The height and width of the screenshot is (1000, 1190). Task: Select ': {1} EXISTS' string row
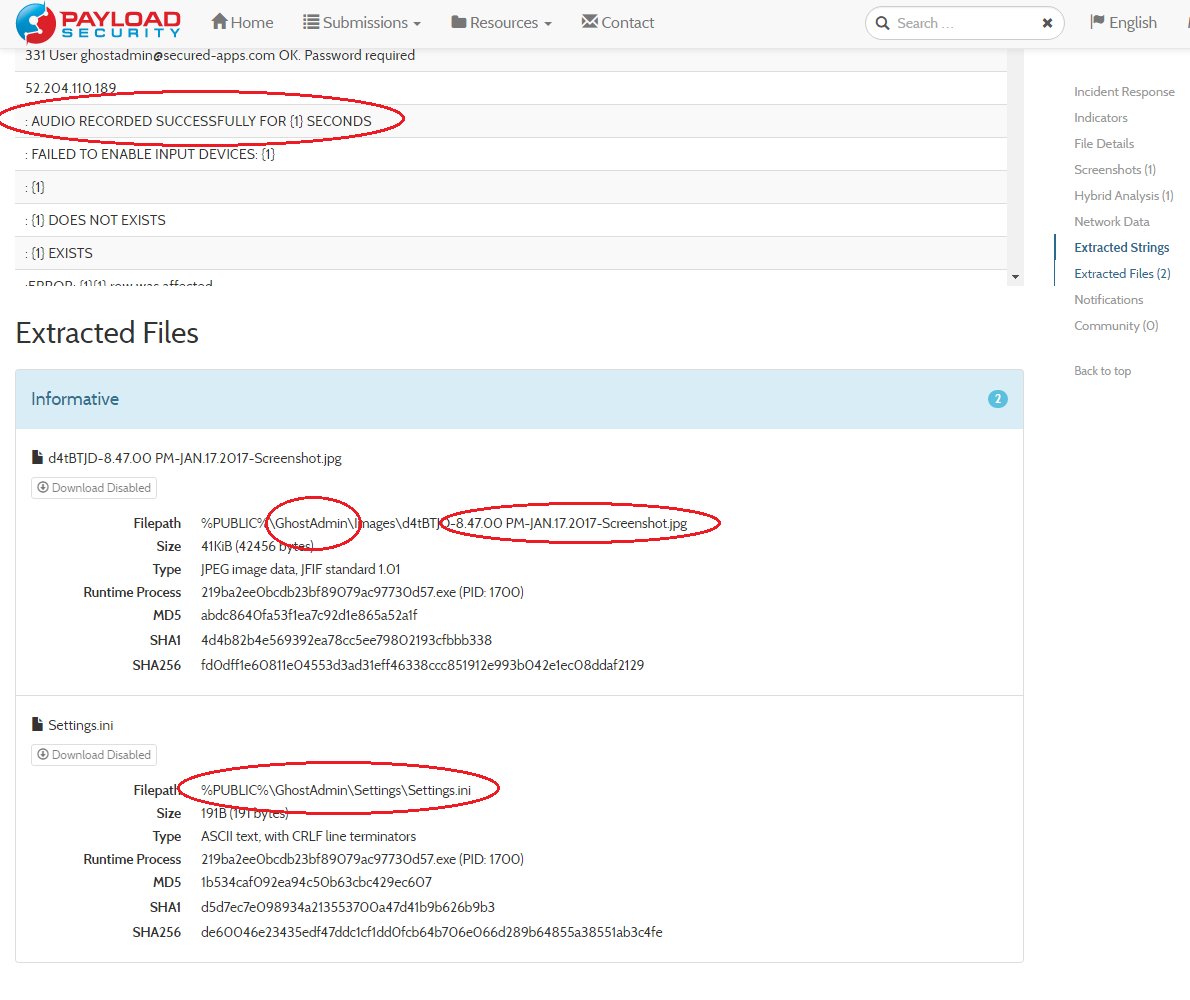511,253
